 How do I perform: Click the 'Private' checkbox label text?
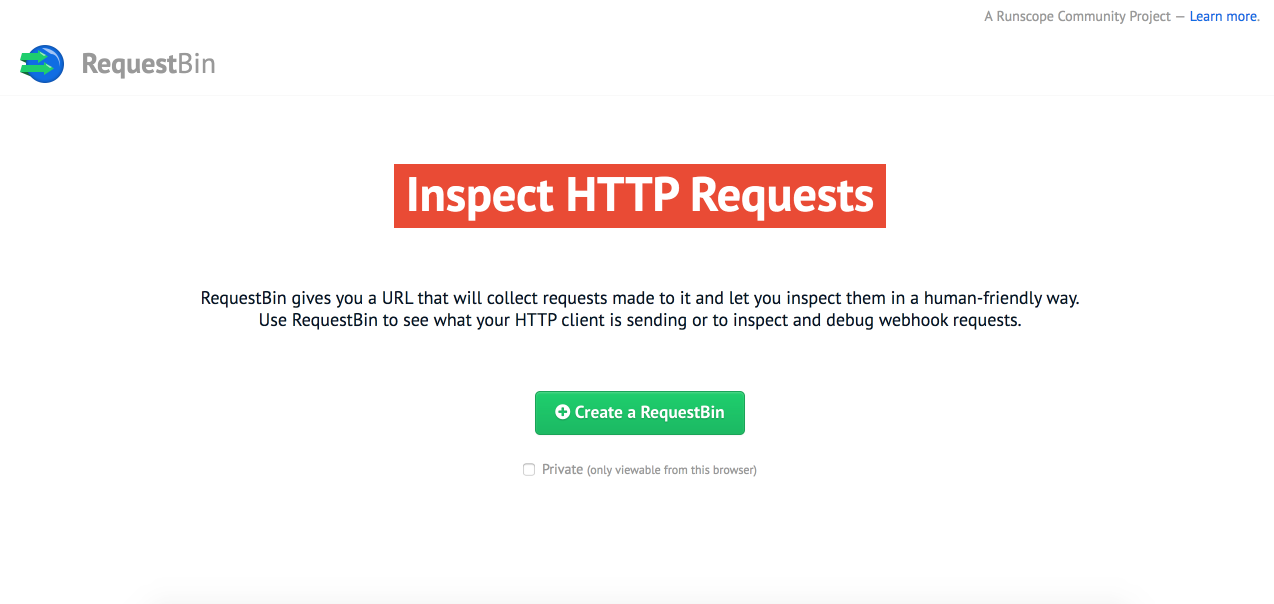click(562, 469)
